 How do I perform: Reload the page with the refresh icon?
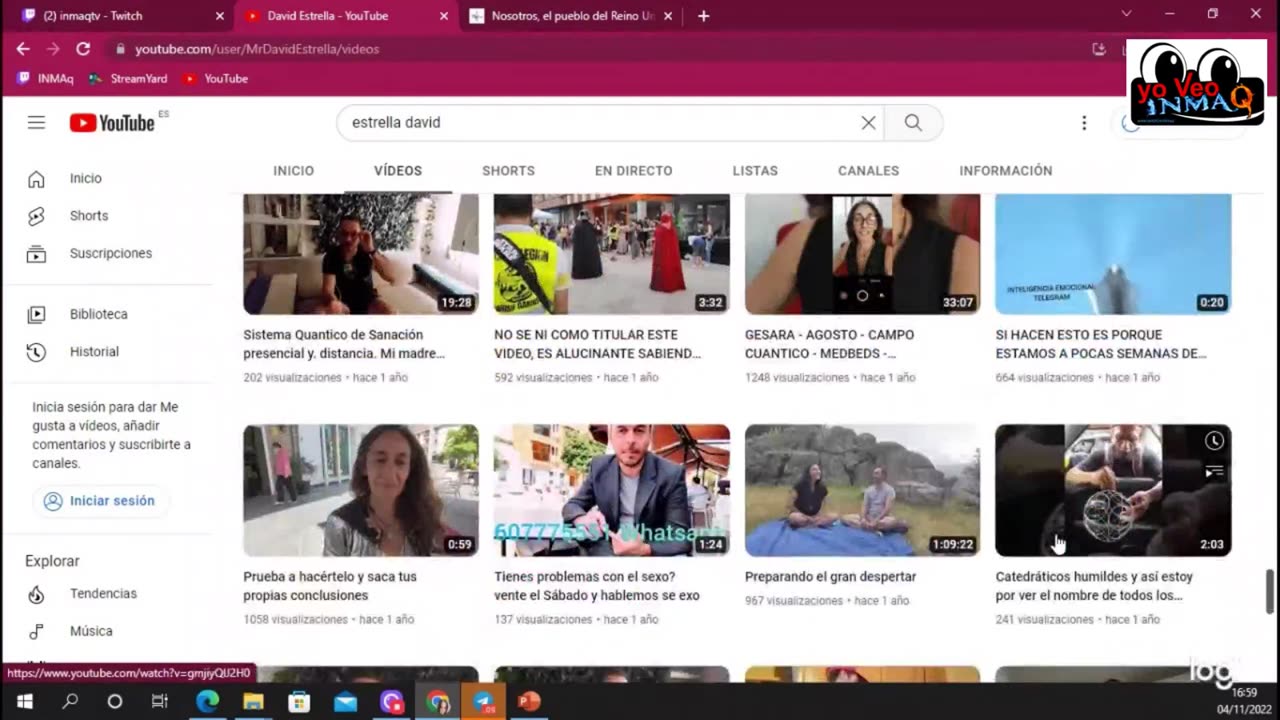pos(83,48)
